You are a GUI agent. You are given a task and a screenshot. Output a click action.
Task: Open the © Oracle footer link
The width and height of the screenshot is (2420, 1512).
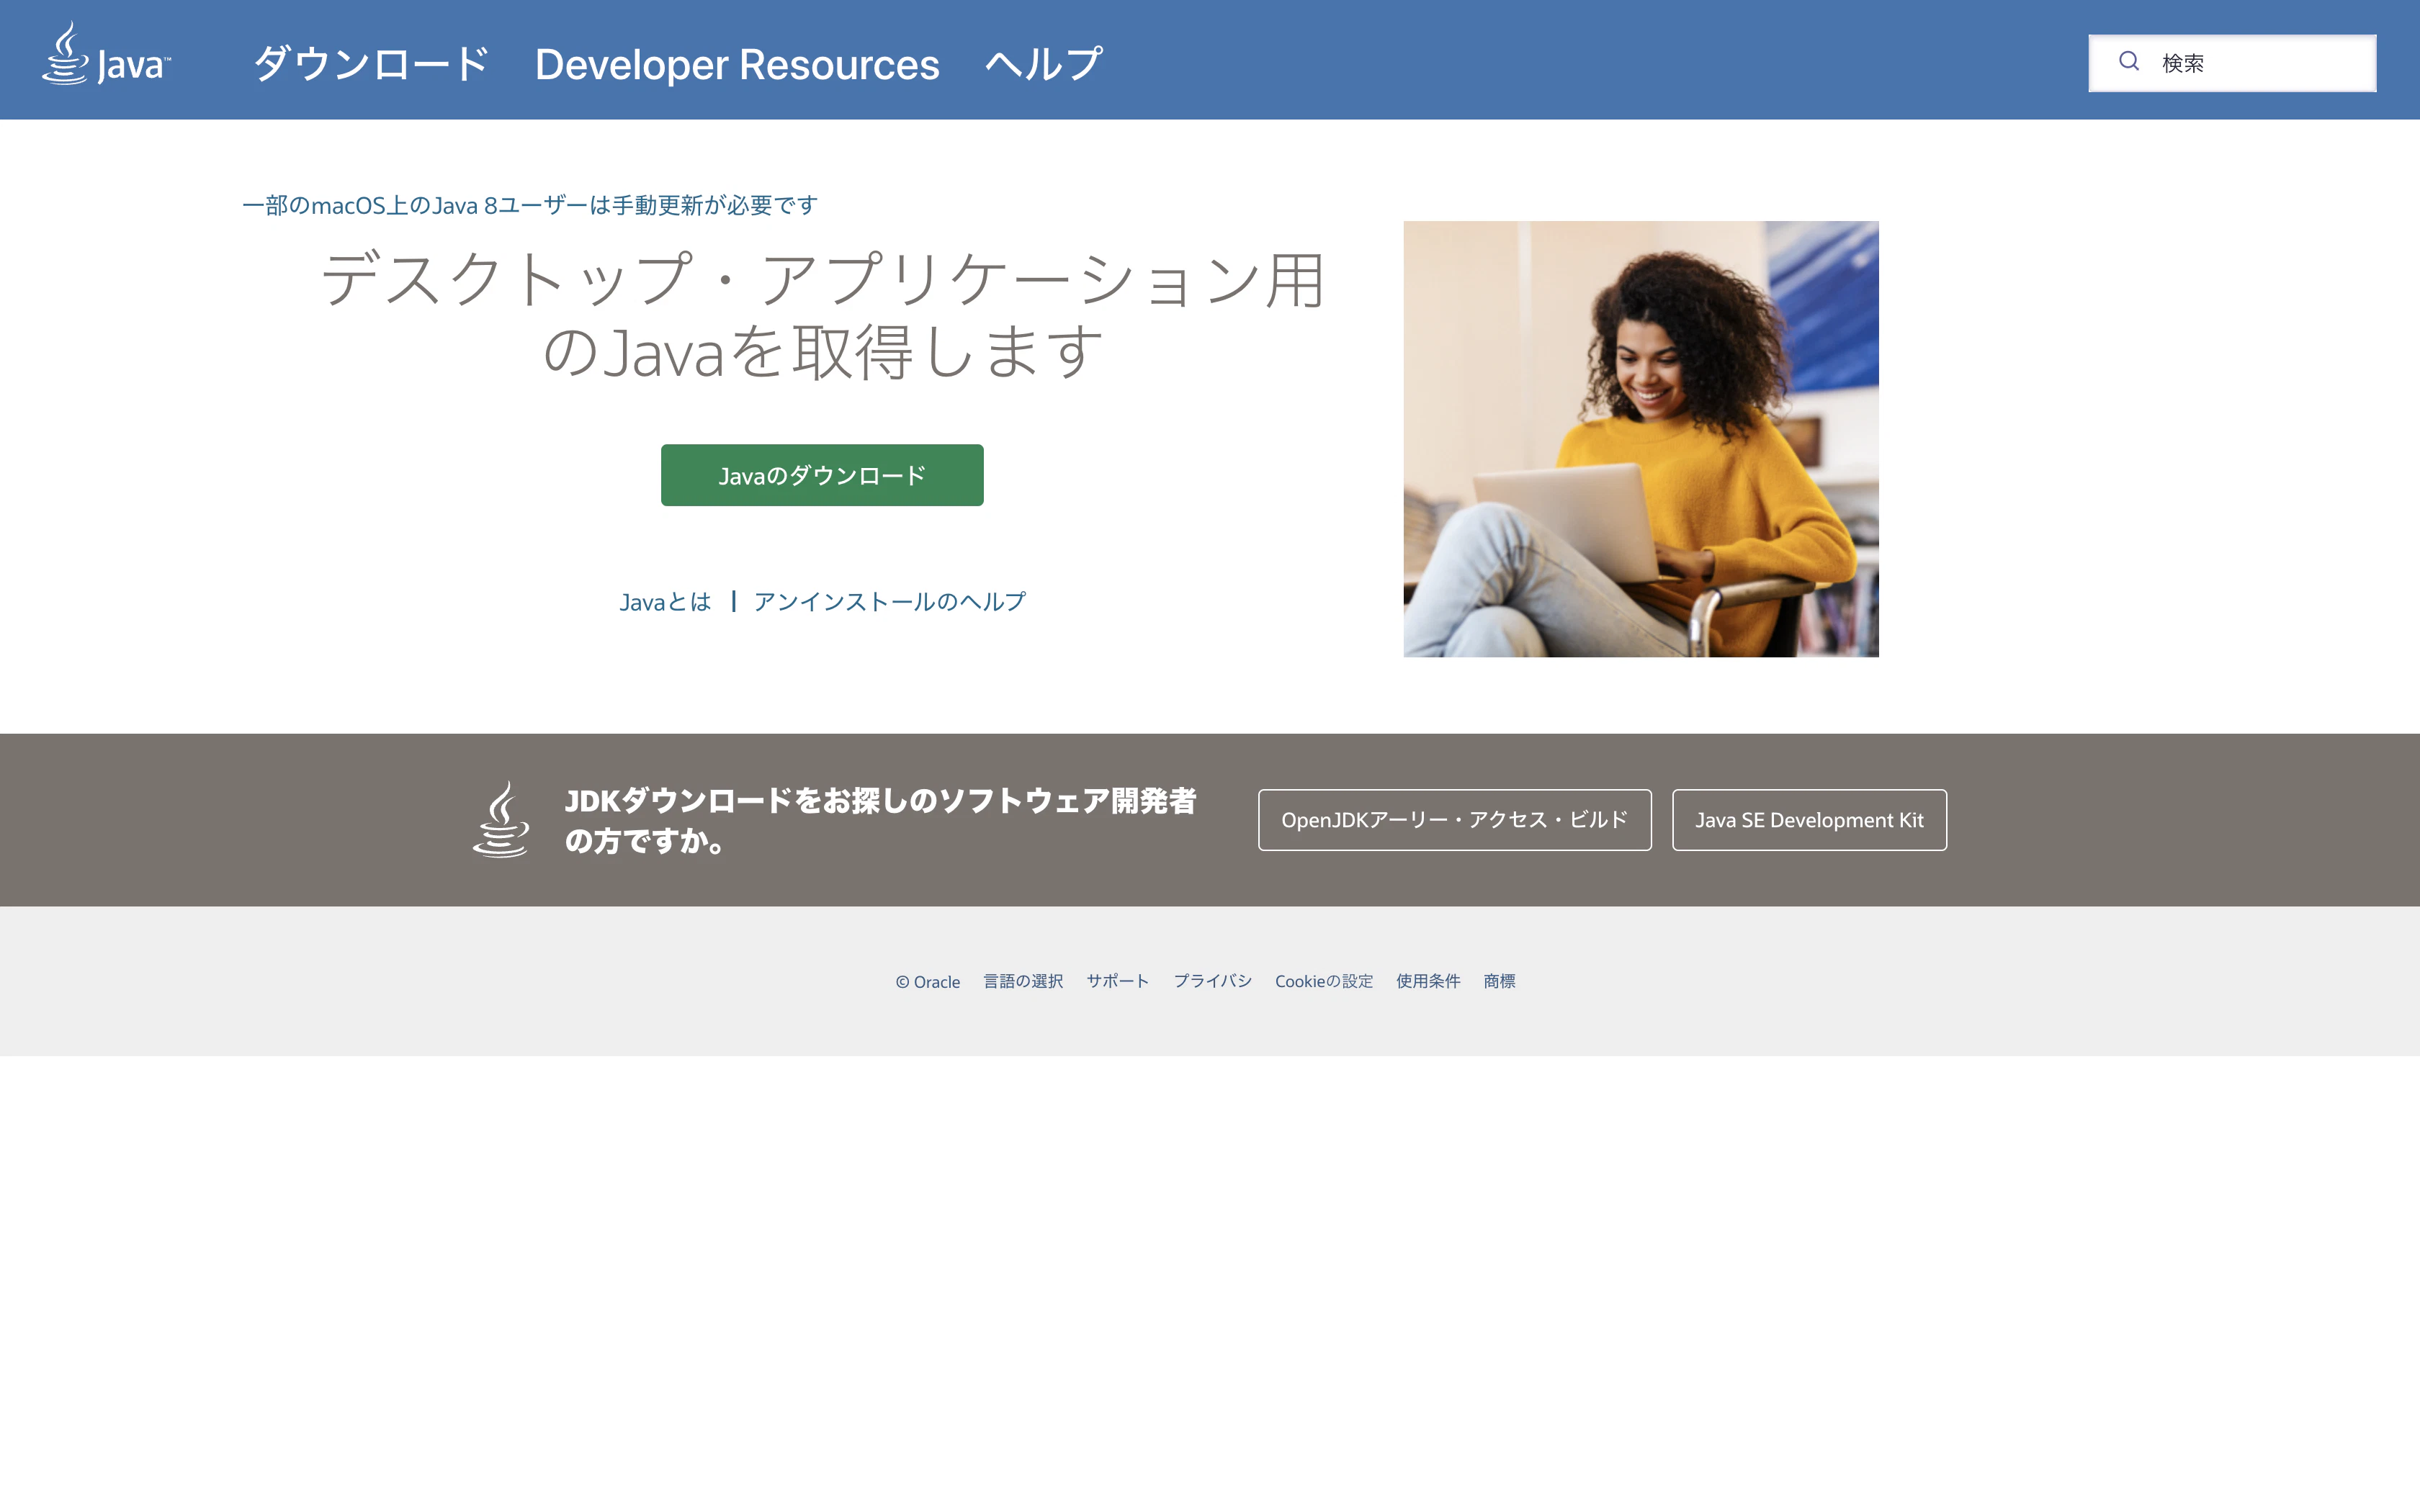point(928,982)
